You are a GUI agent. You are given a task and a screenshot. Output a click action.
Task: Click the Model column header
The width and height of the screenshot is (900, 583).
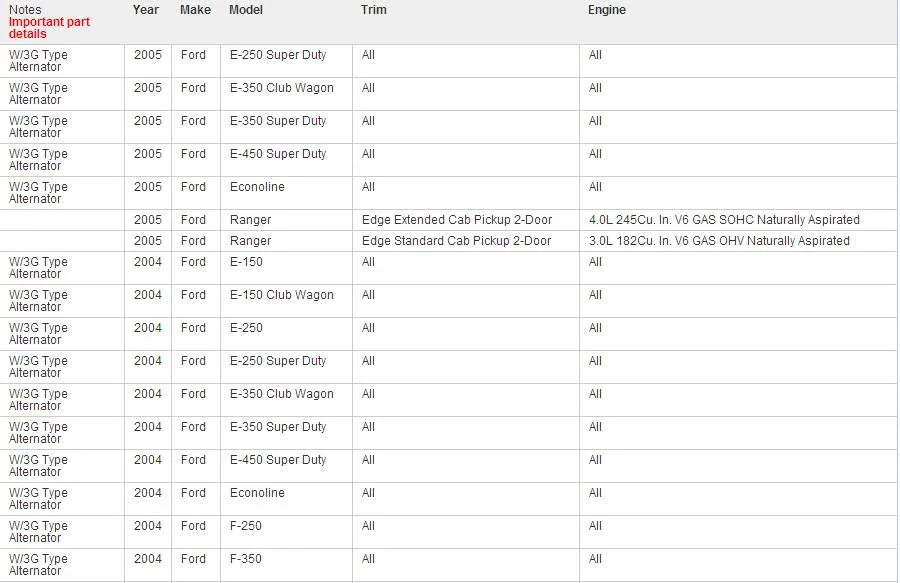(246, 10)
